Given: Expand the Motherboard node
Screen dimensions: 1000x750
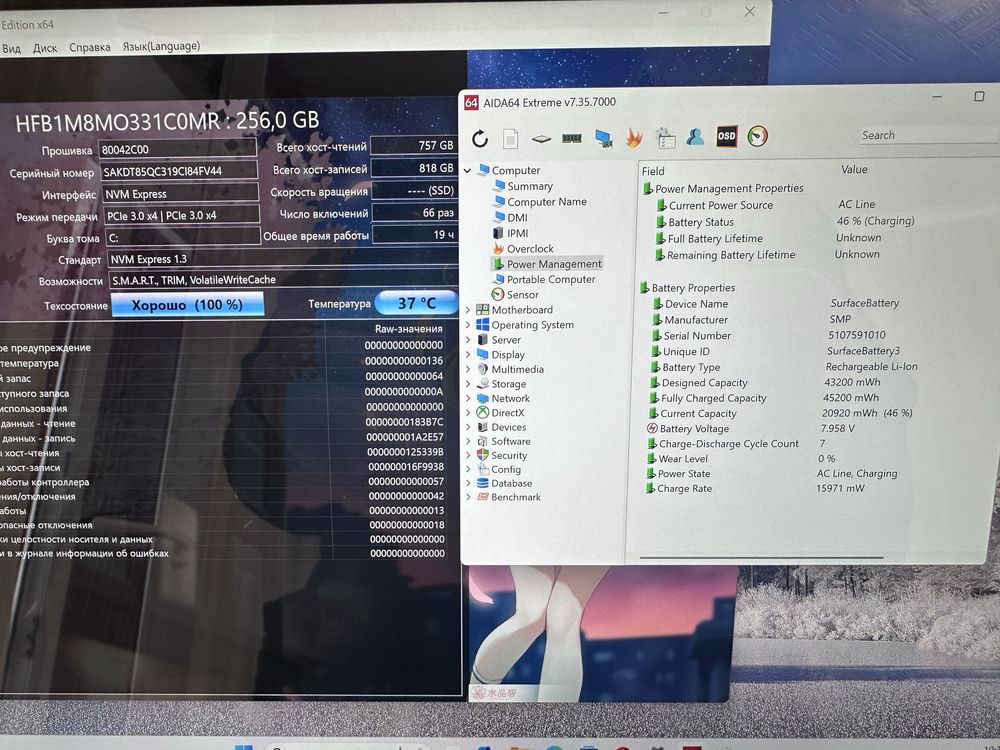Looking at the screenshot, I should (x=467, y=310).
